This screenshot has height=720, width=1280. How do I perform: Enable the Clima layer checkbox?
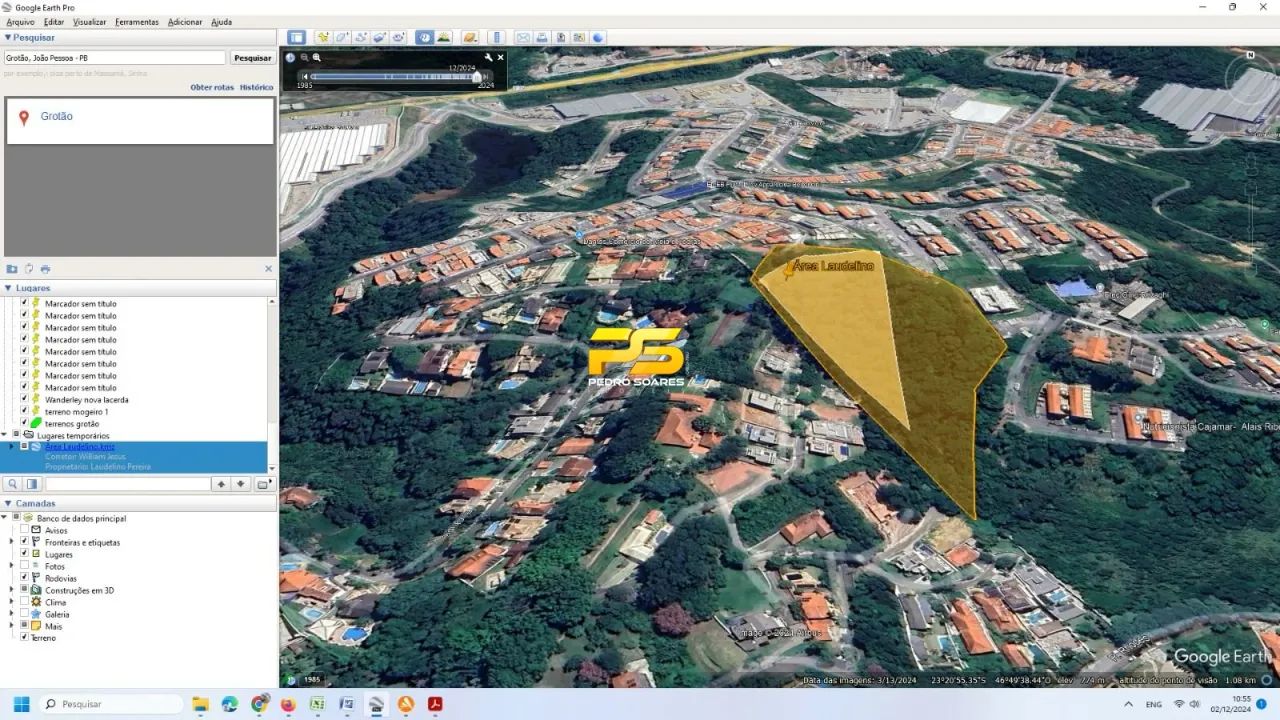tap(24, 602)
